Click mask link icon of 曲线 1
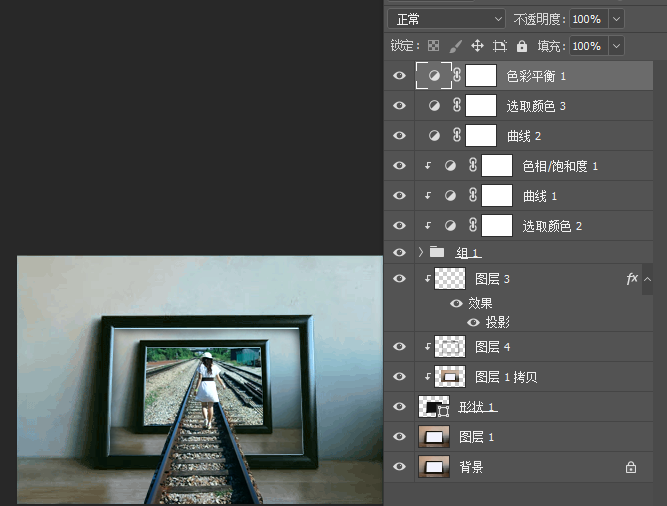This screenshot has height=506, width=667. (x=473, y=195)
